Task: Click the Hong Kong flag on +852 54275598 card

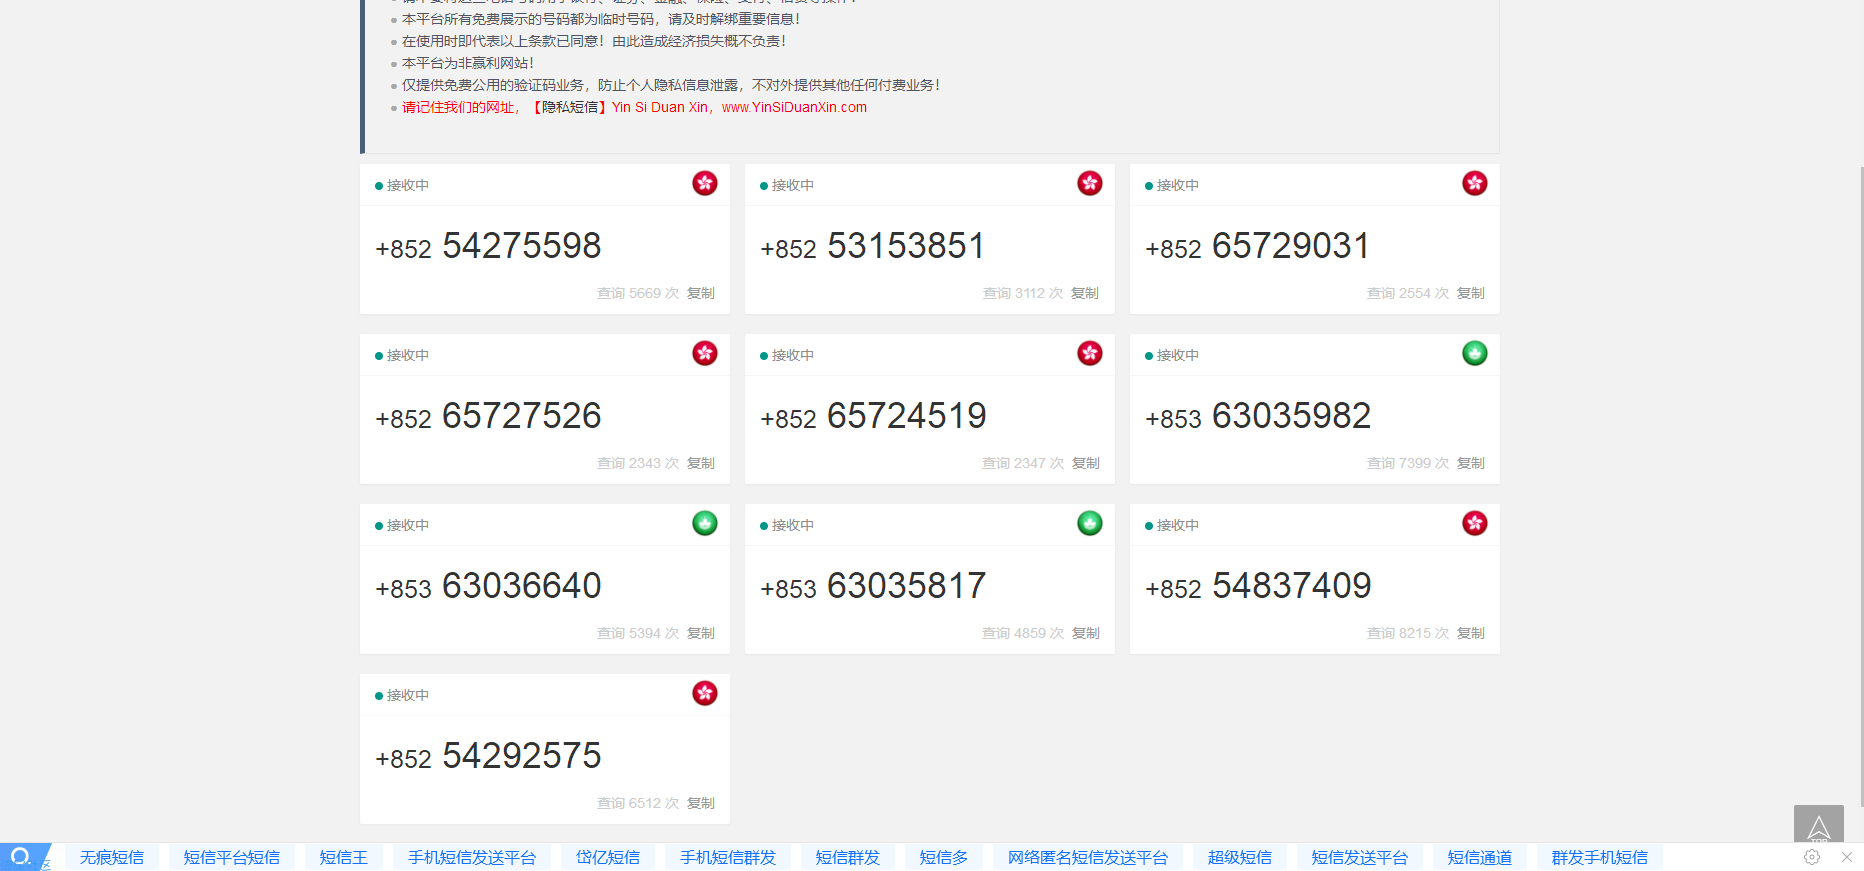Action: click(705, 183)
